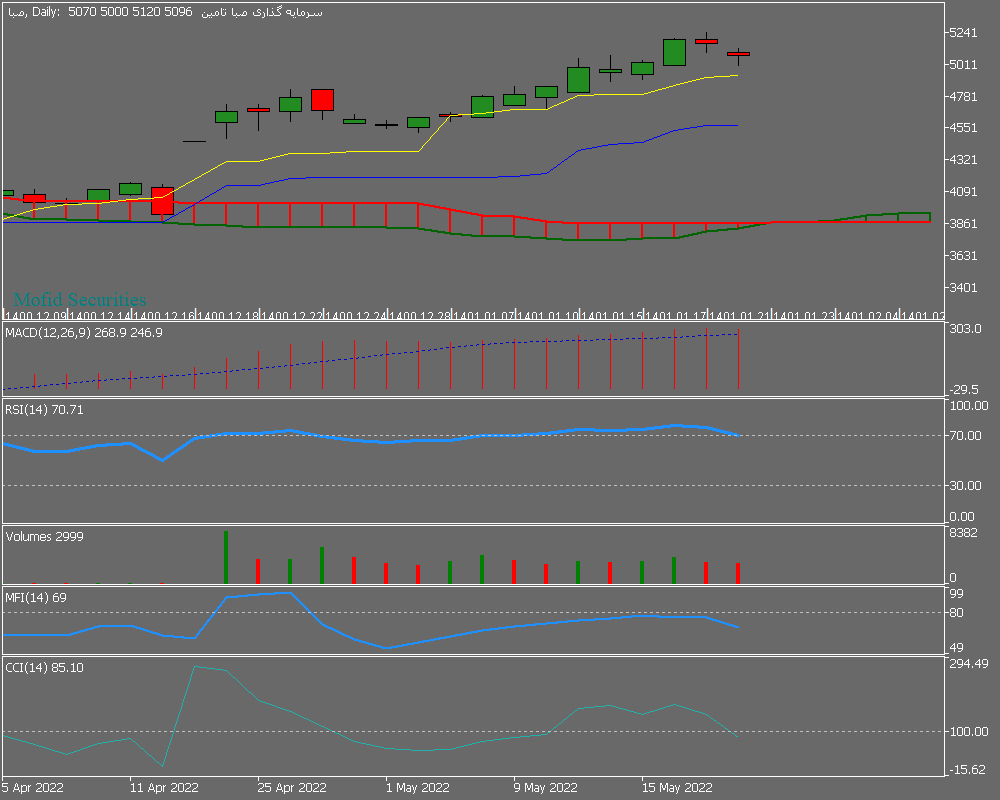
Task: Click the last red candlestick on price chart
Action: coord(739,55)
